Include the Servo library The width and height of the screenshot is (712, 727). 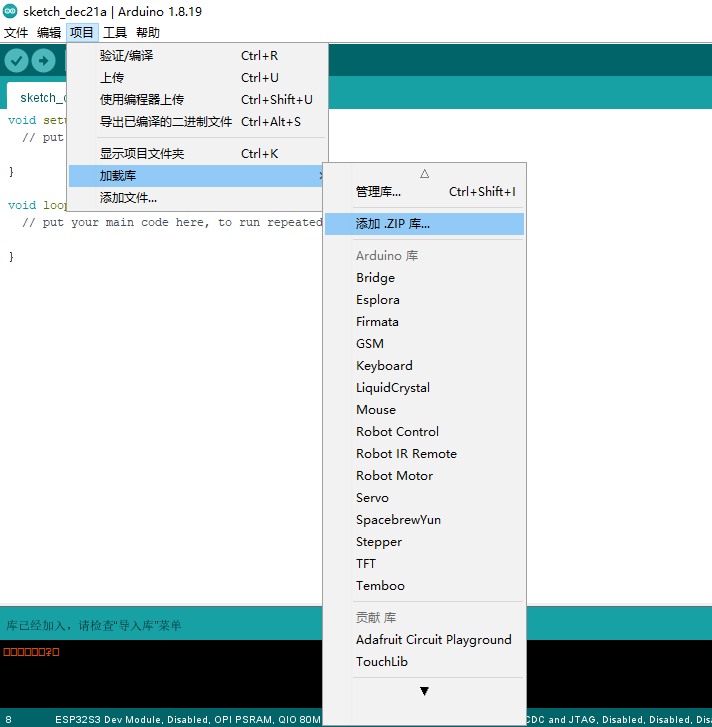pos(424,498)
